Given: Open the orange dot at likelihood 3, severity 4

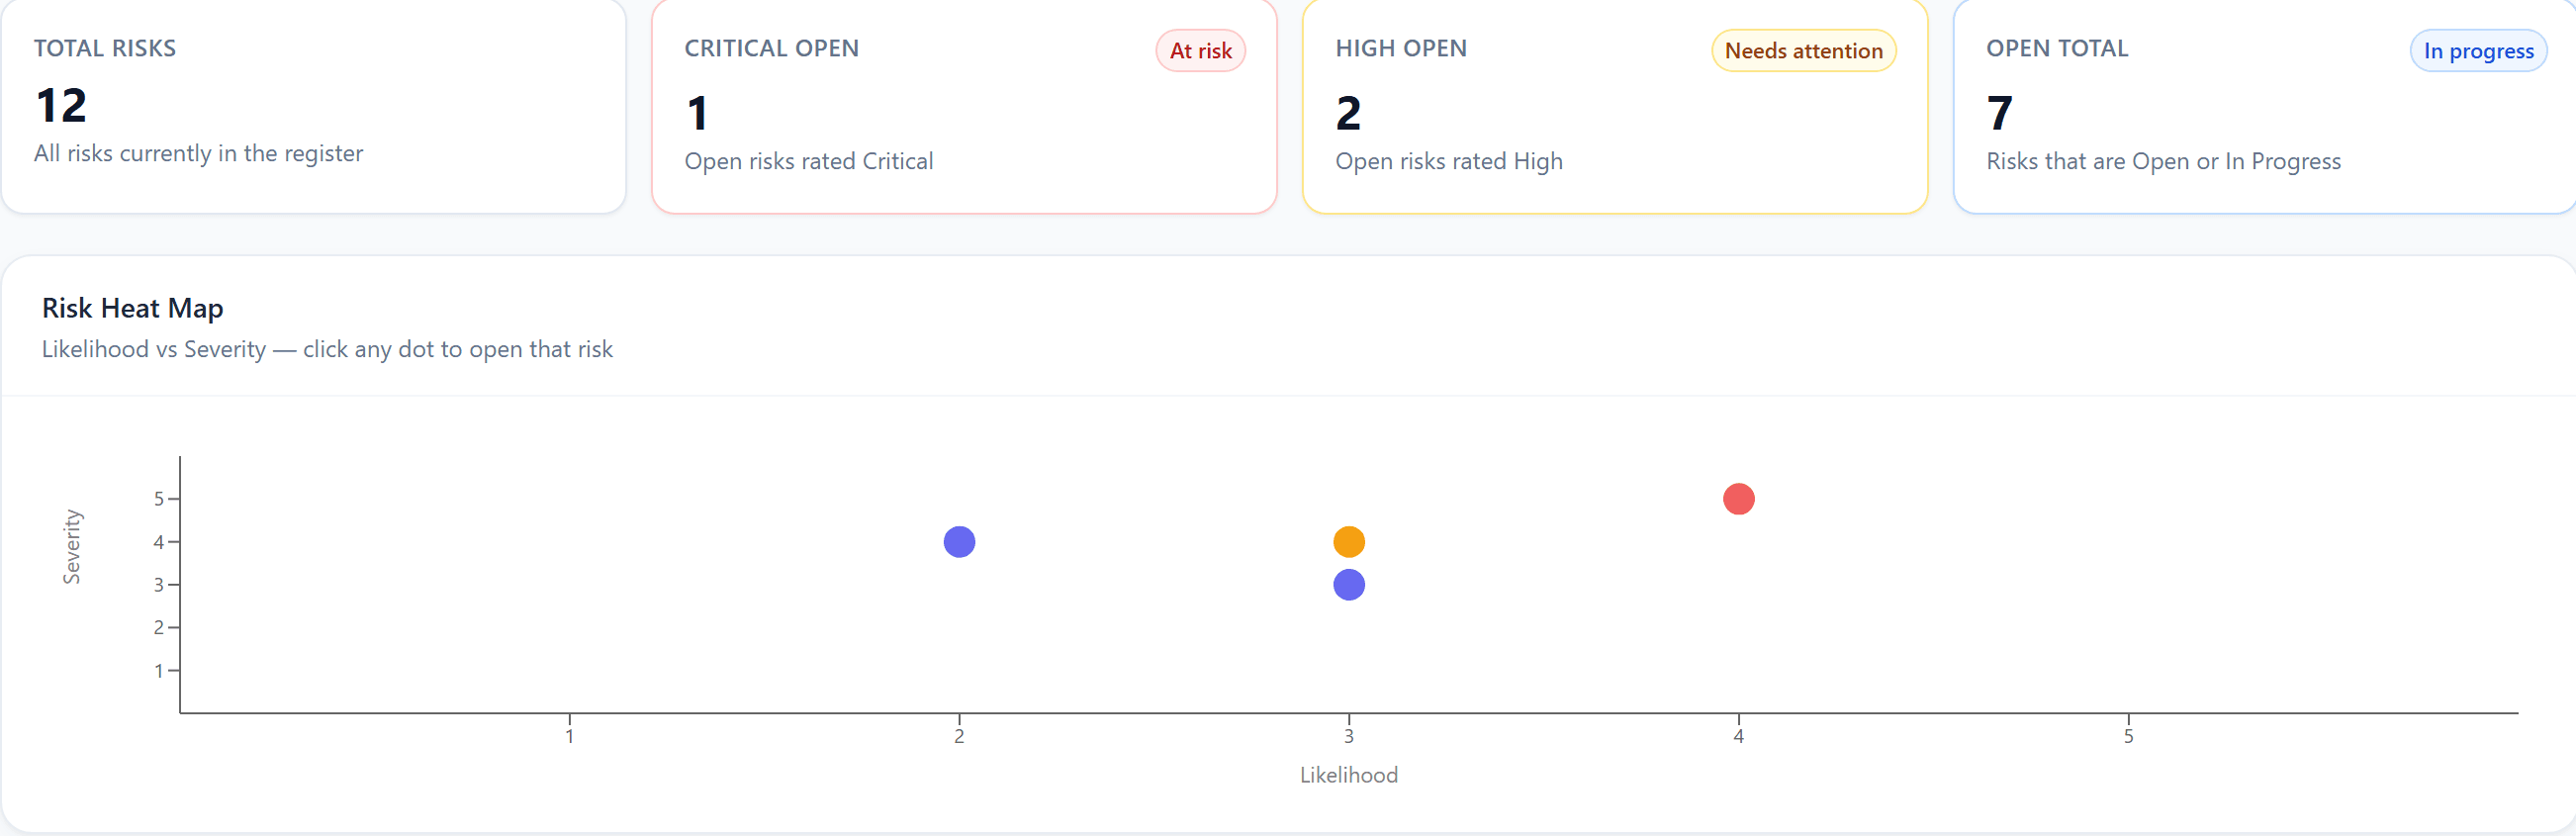Looking at the screenshot, I should pyautogui.click(x=1348, y=542).
